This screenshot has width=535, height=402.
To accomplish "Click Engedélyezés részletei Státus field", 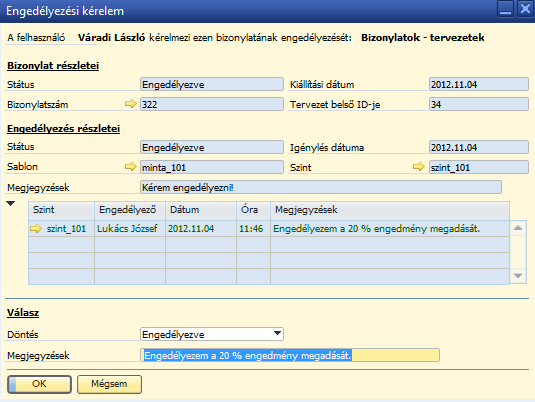I will pos(212,147).
